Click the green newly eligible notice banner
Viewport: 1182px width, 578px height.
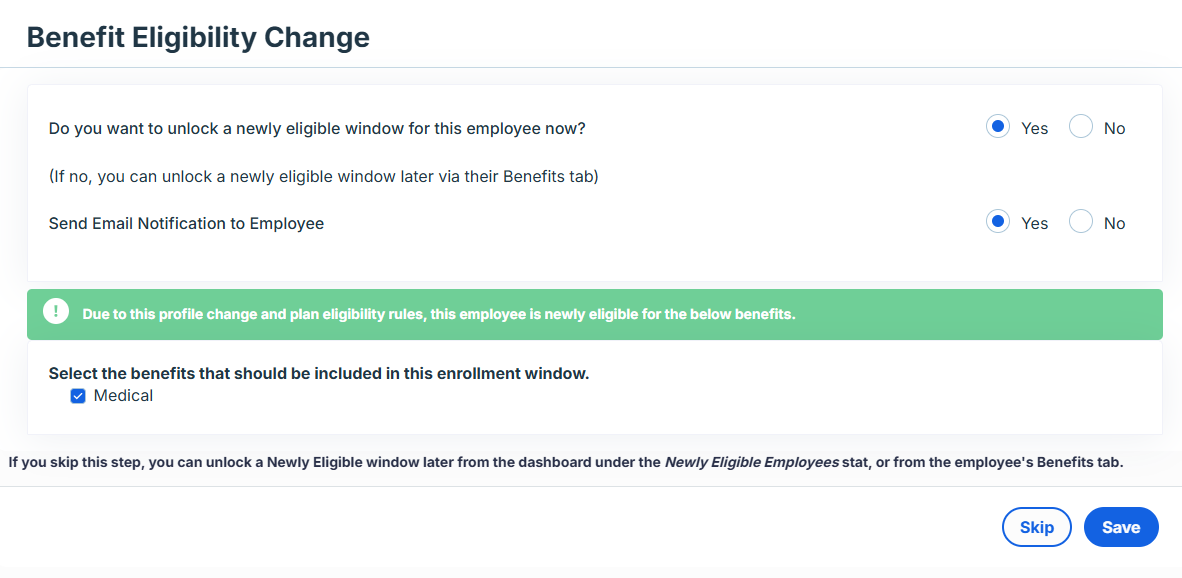(595, 314)
